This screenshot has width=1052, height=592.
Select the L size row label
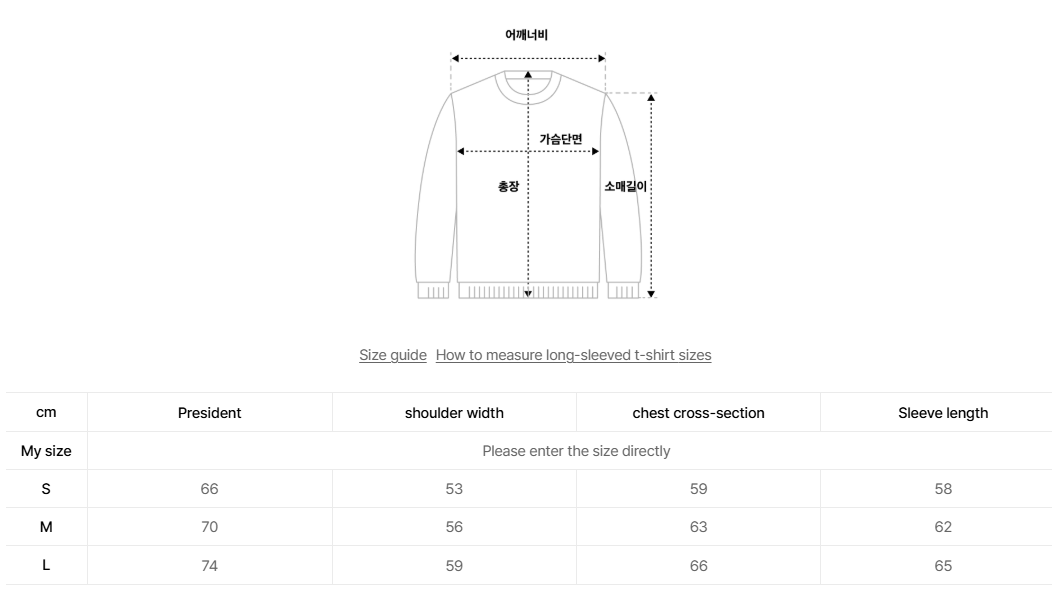tap(46, 565)
